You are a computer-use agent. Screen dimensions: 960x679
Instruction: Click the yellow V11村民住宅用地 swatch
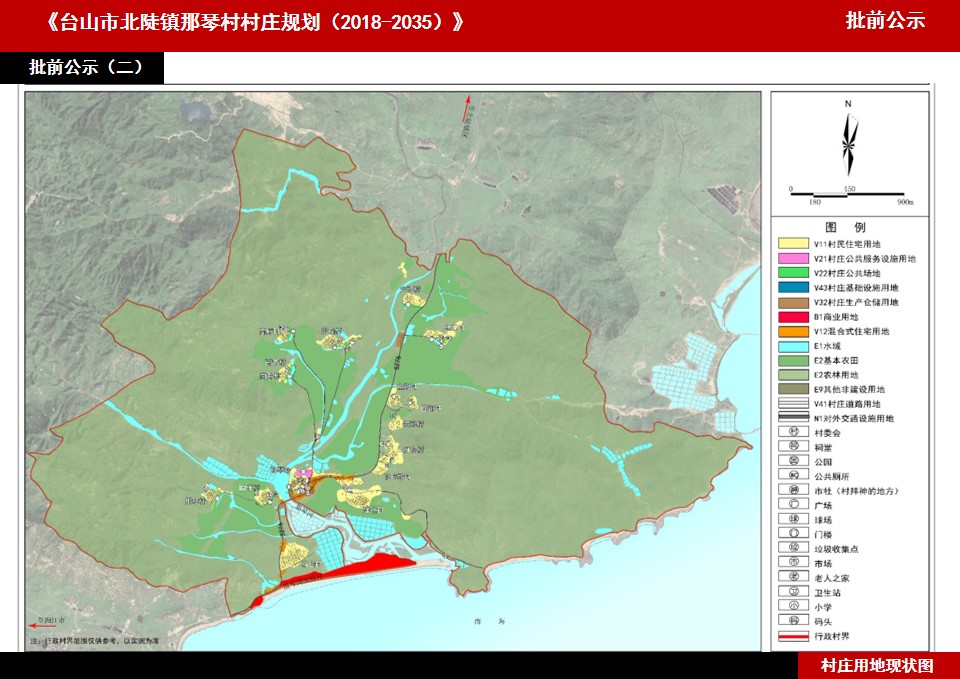click(794, 244)
